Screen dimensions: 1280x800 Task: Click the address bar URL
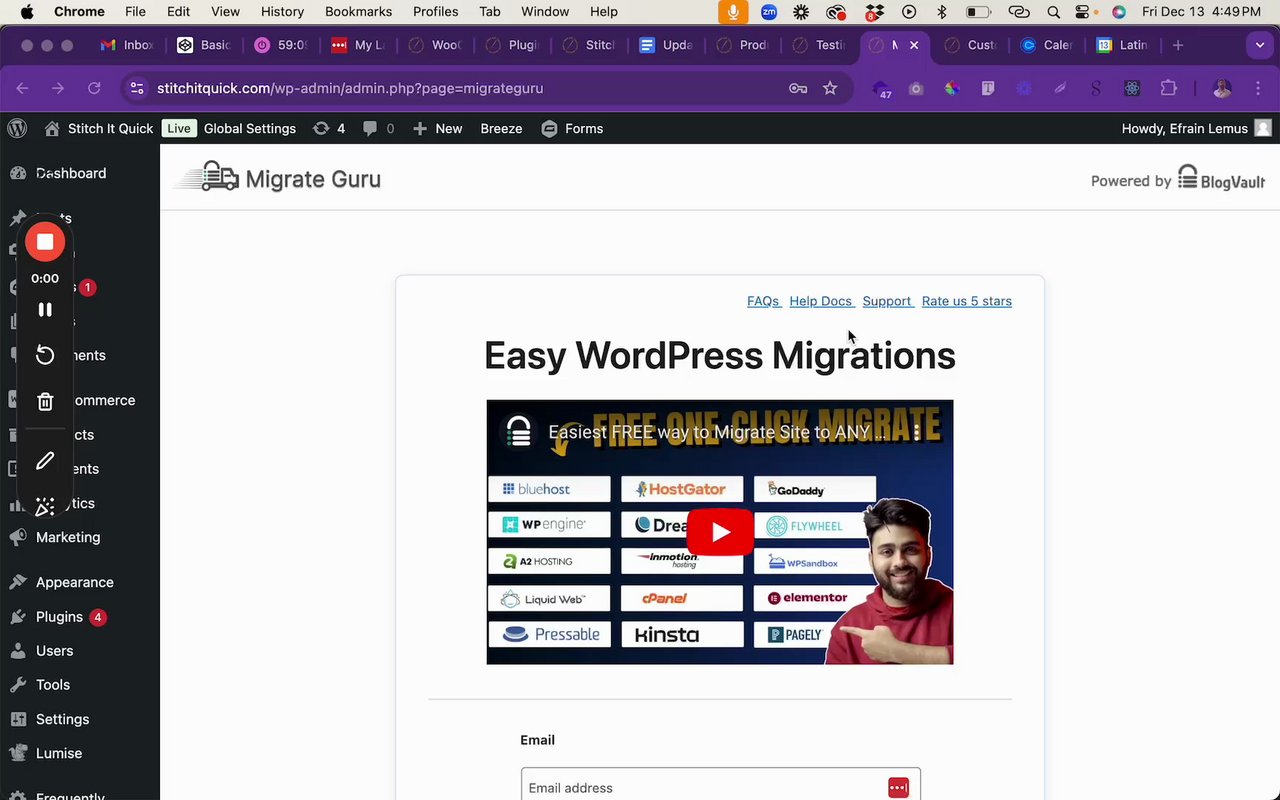350,88
